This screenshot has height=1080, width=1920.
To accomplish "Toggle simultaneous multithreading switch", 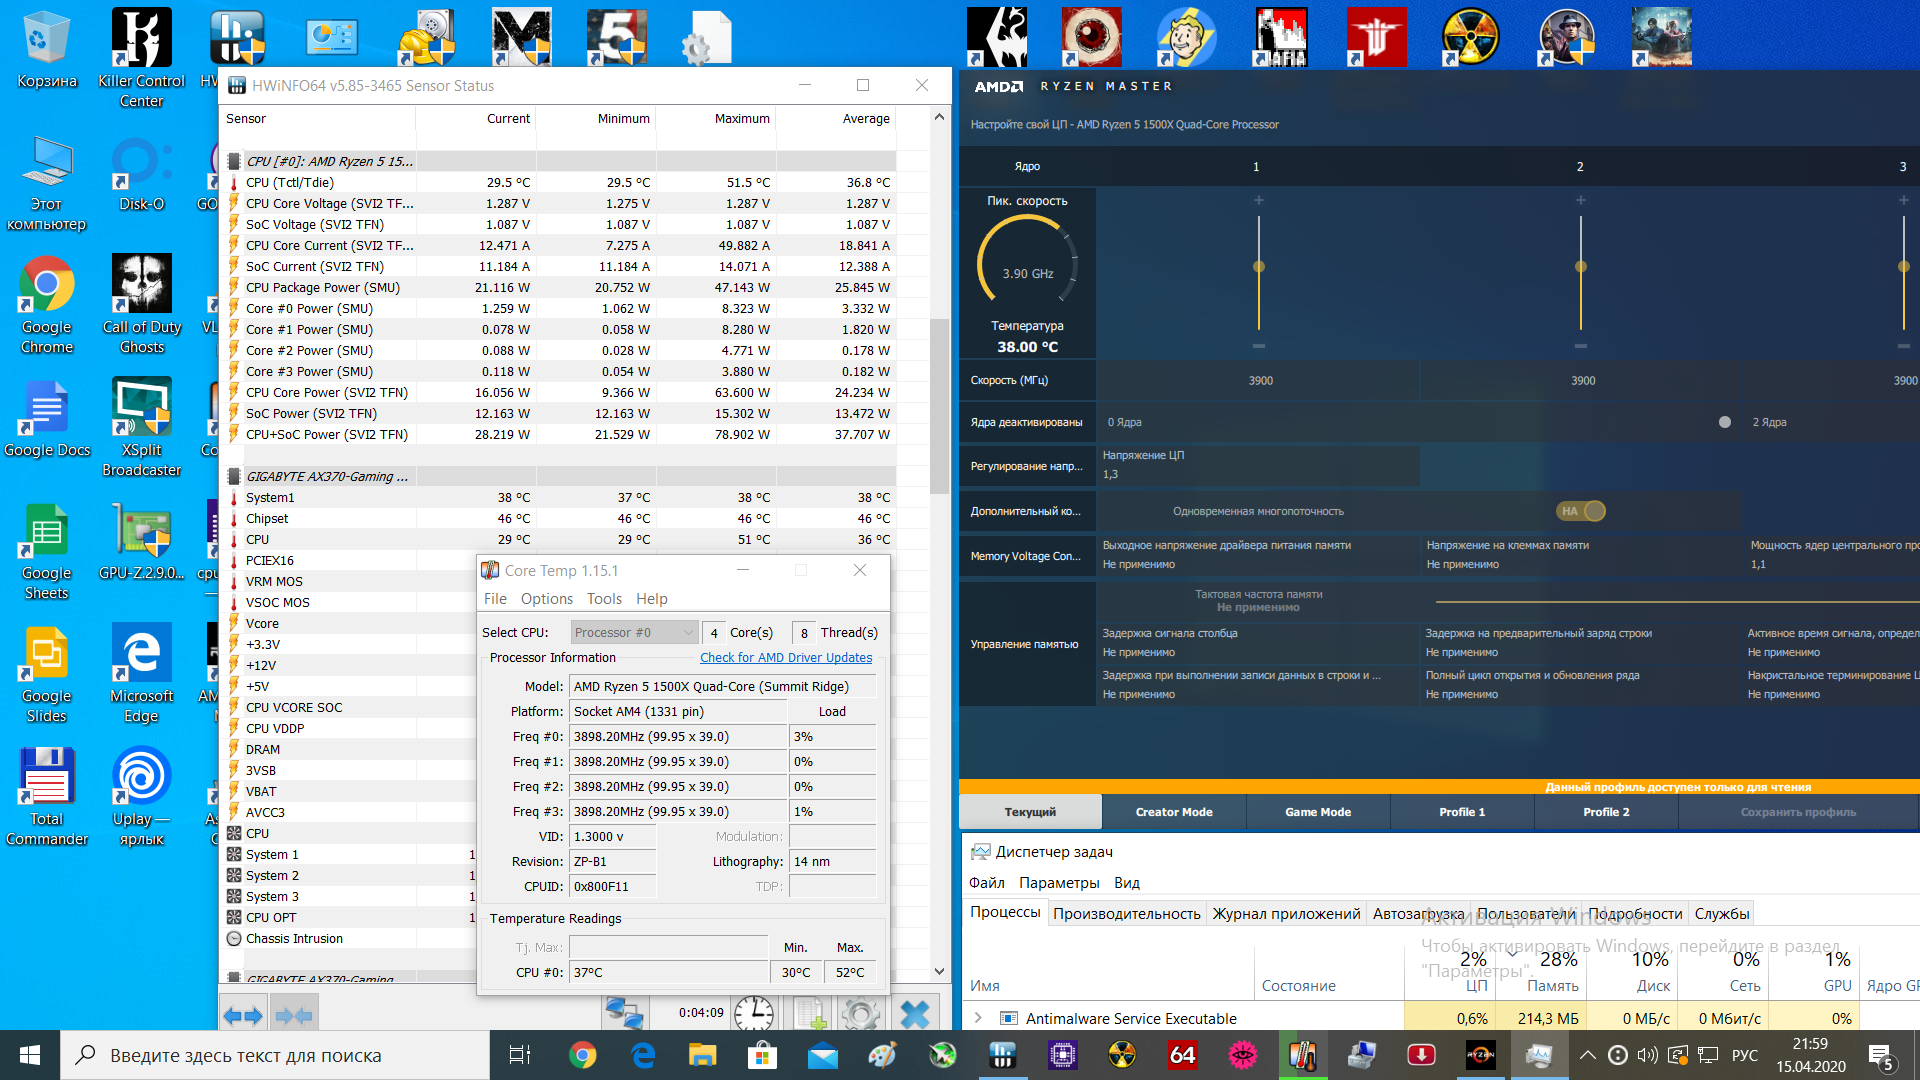I will [x=1581, y=511].
